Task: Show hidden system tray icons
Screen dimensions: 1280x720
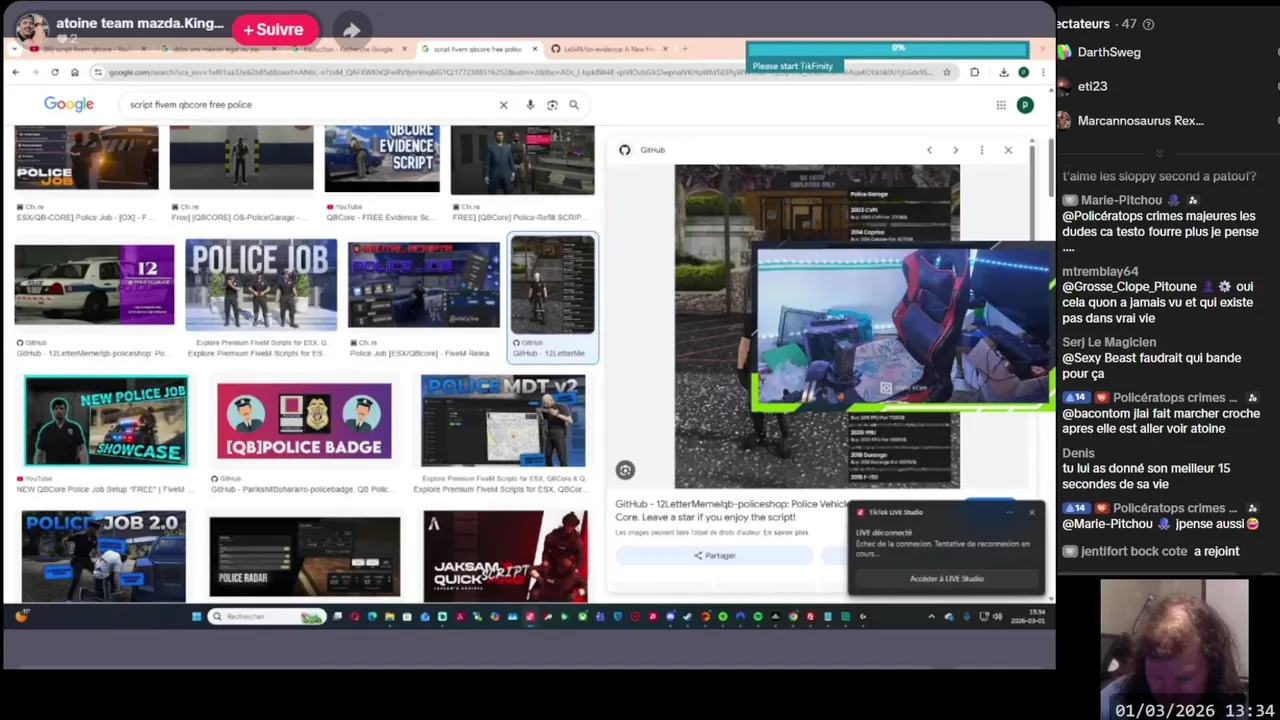Action: pyautogui.click(x=931, y=616)
